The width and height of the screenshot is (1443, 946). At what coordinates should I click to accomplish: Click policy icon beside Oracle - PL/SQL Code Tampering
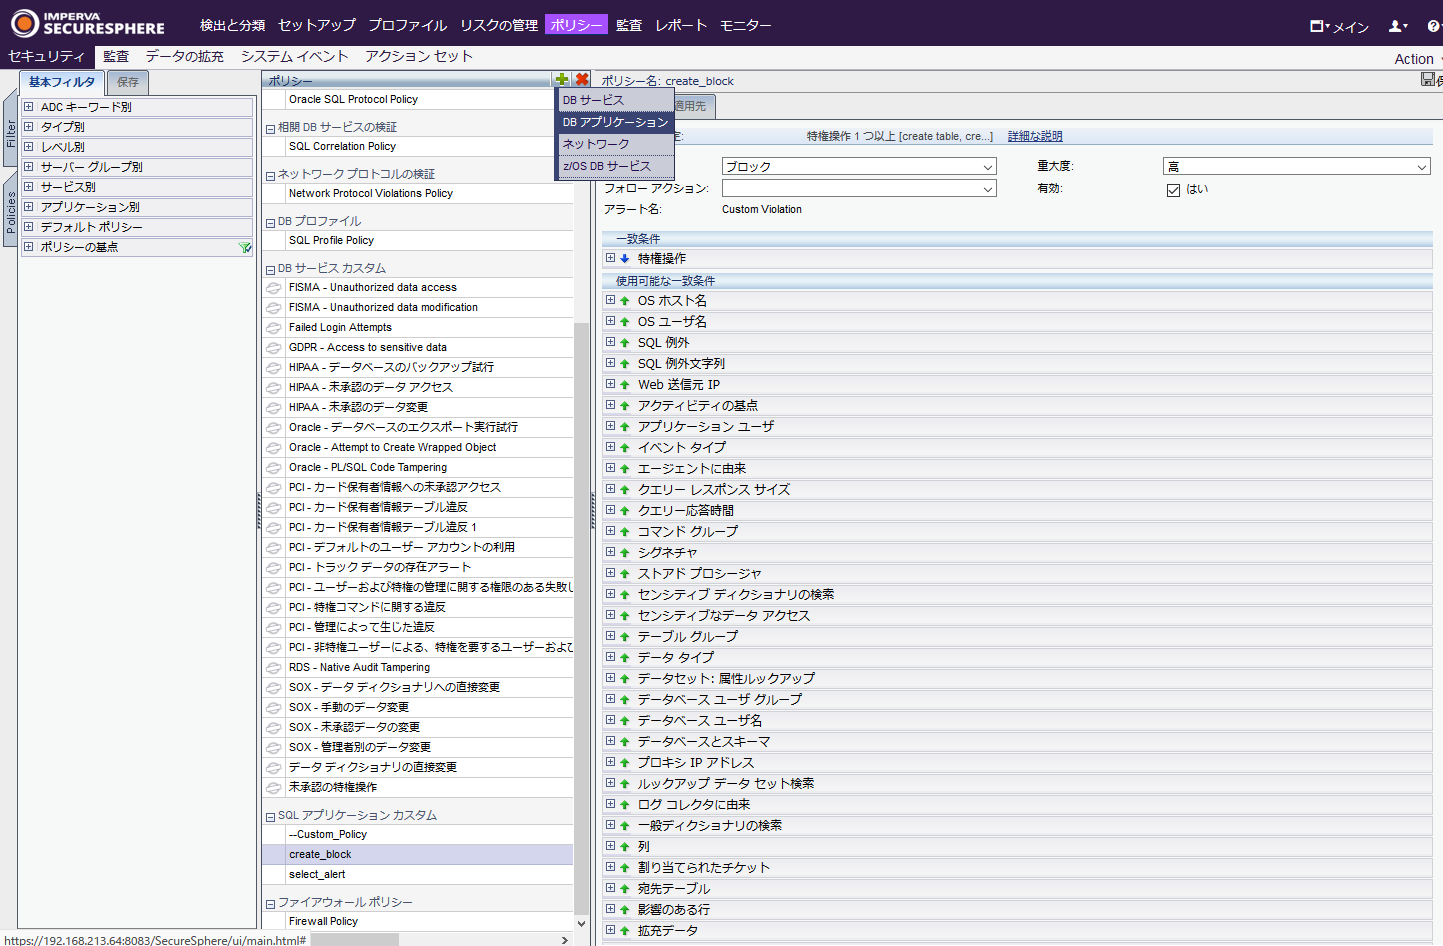coord(273,467)
